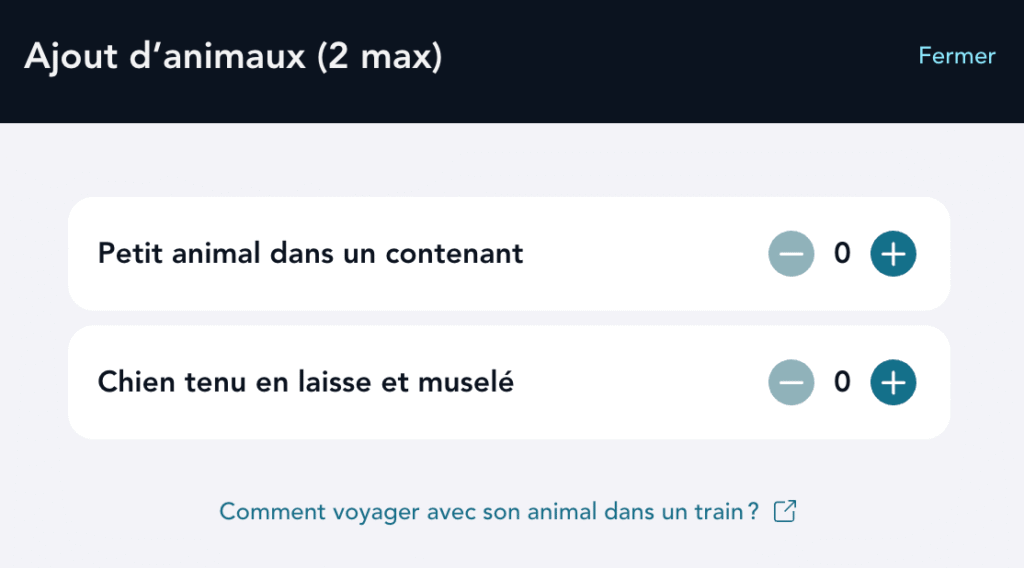Close the Ajout d'animaux panel with Fermer
This screenshot has width=1024, height=568.
click(x=956, y=56)
